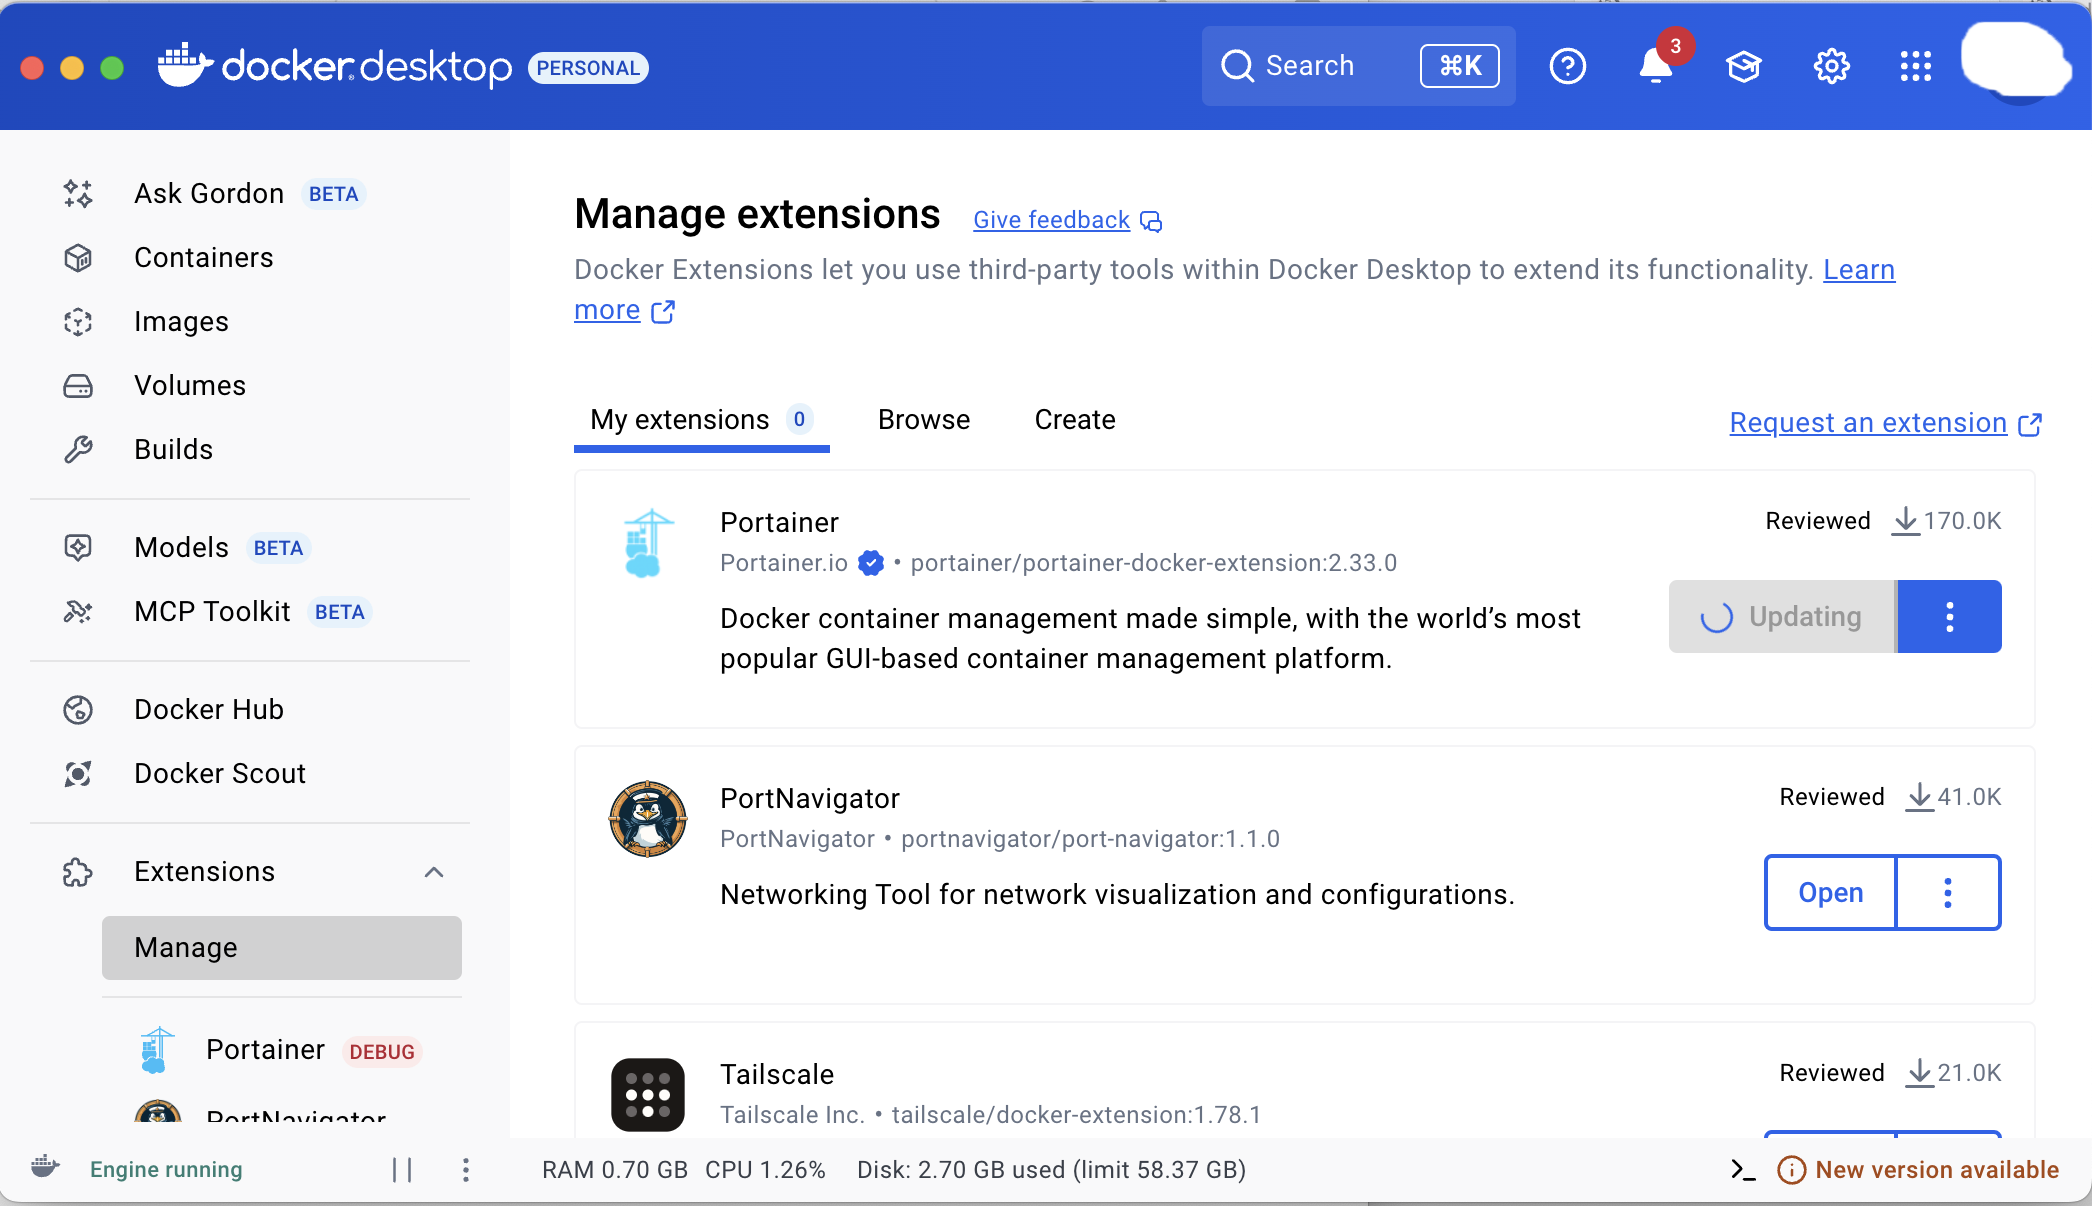Select Docker Hub in the sidebar

pyautogui.click(x=250, y=710)
